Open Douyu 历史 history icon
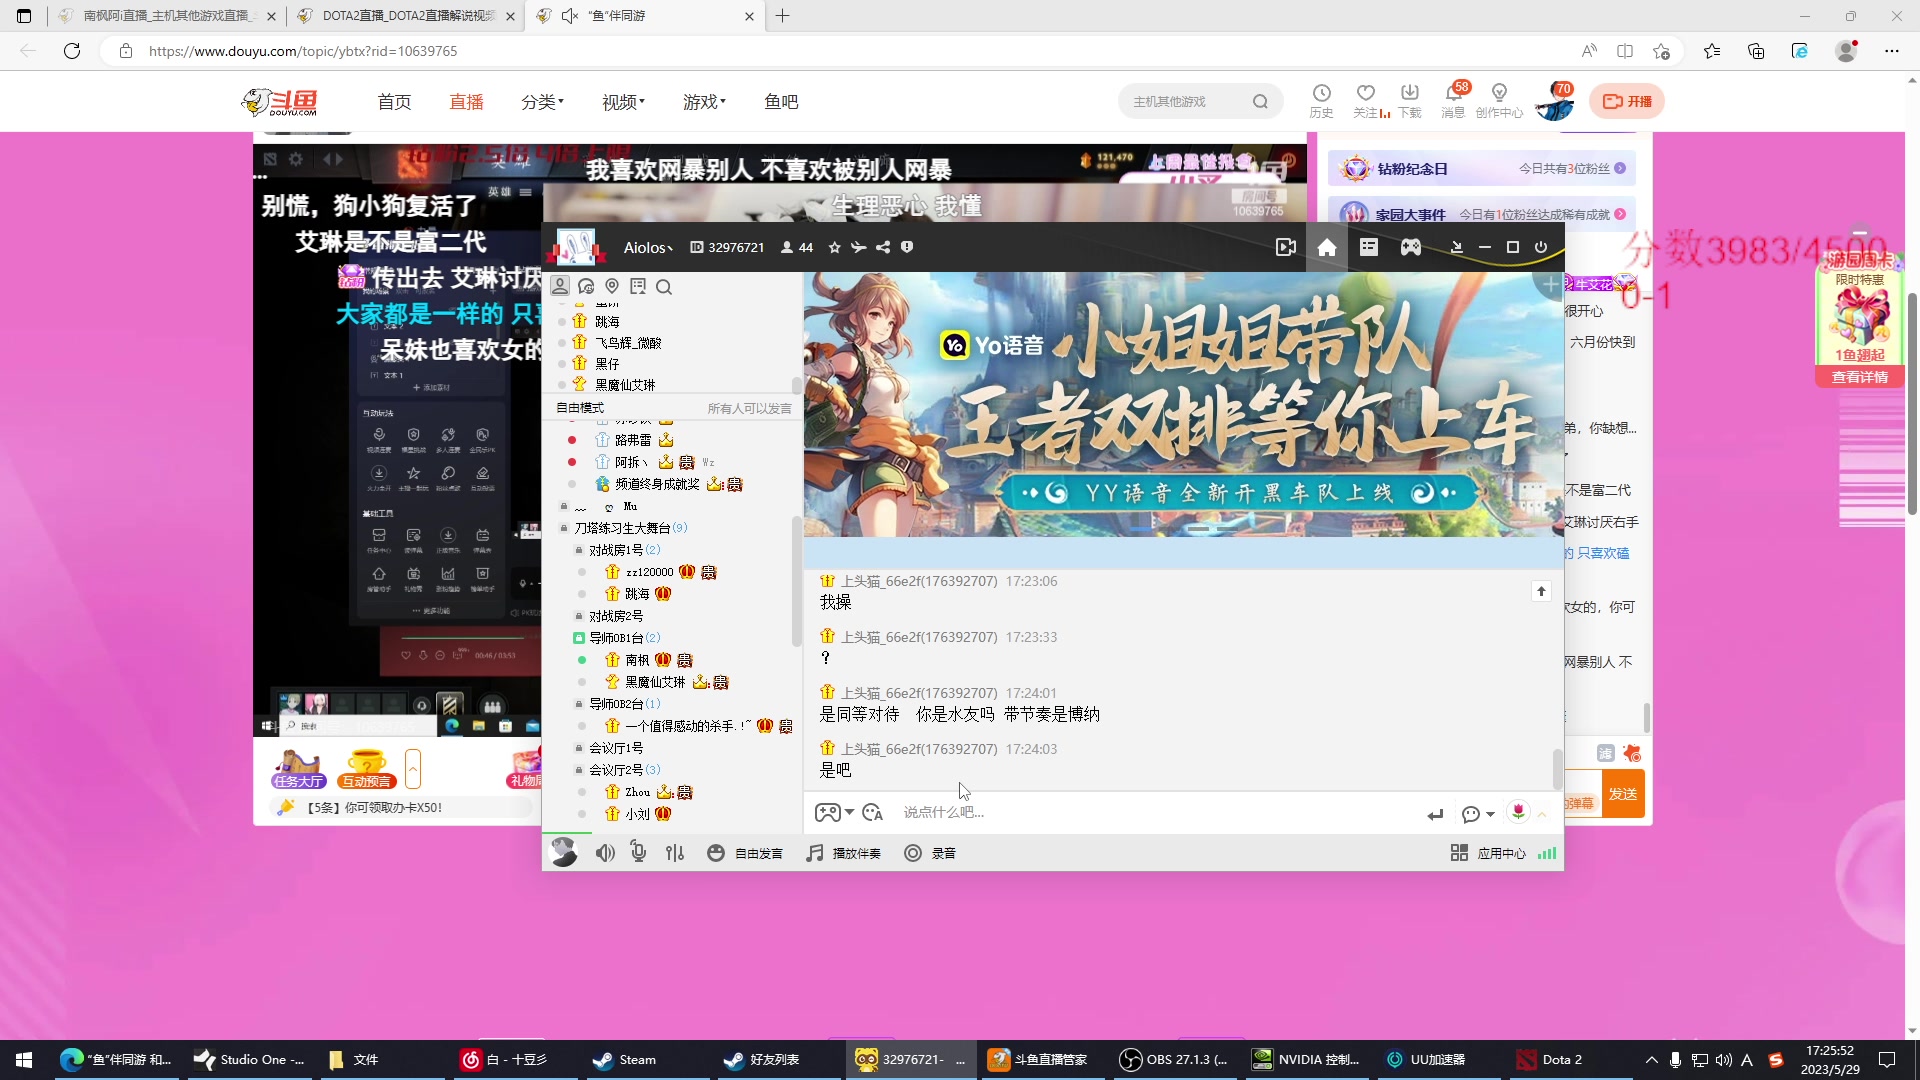This screenshot has width=1920, height=1080. pos(1321,100)
